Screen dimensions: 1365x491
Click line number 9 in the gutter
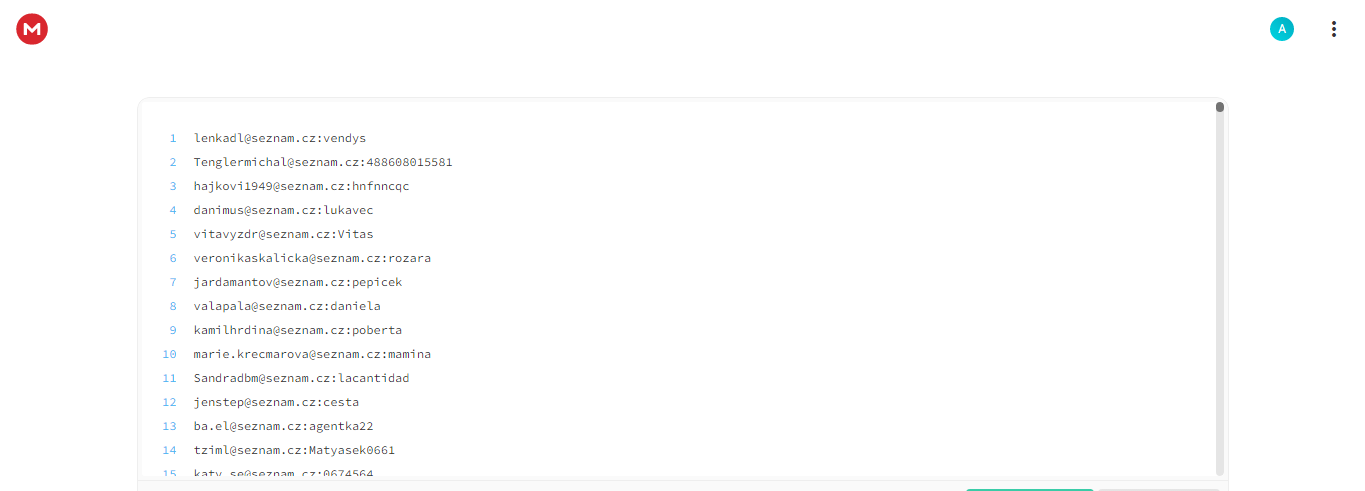[172, 330]
